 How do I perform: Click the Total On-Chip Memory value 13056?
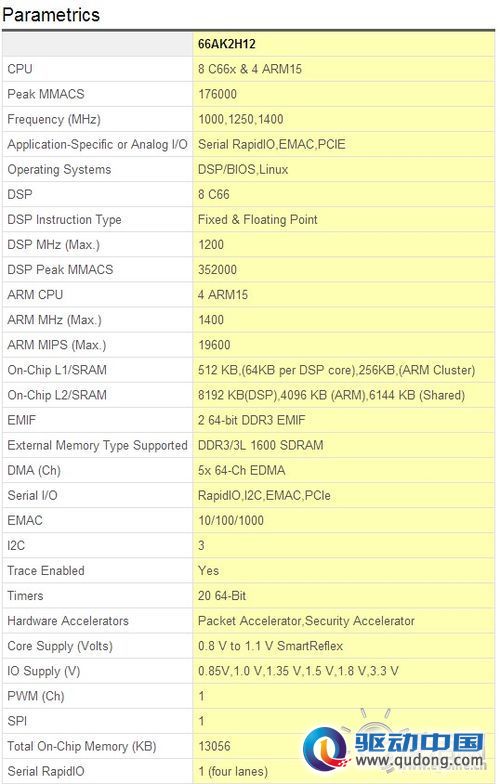214,746
